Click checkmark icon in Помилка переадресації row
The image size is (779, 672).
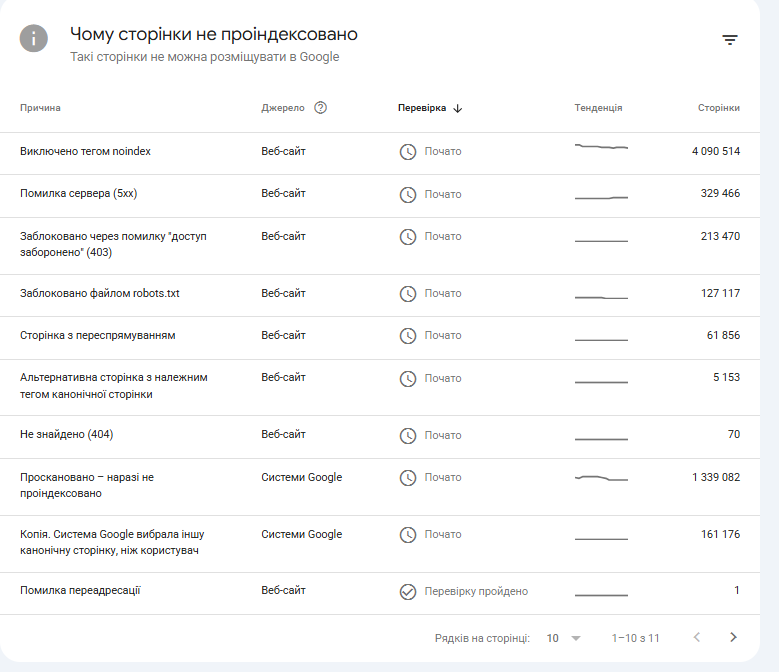click(x=408, y=592)
